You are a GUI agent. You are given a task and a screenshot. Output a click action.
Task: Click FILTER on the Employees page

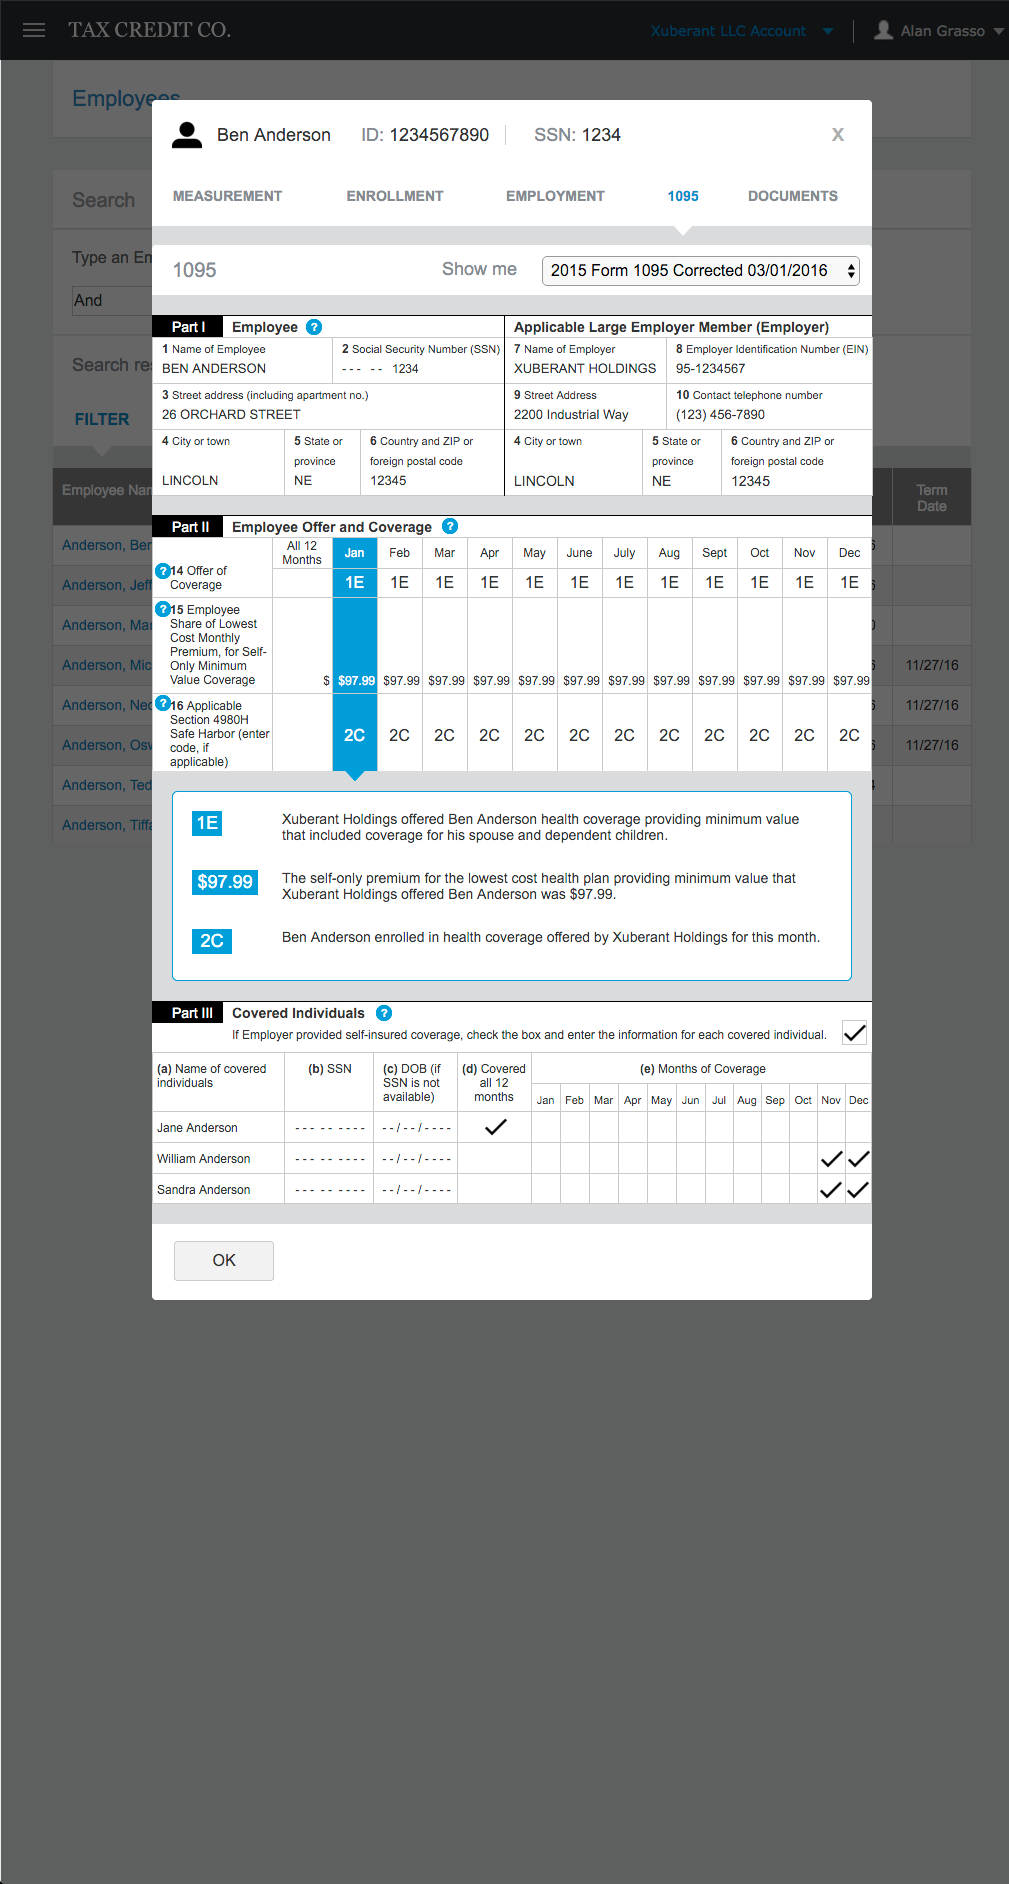[x=102, y=419]
